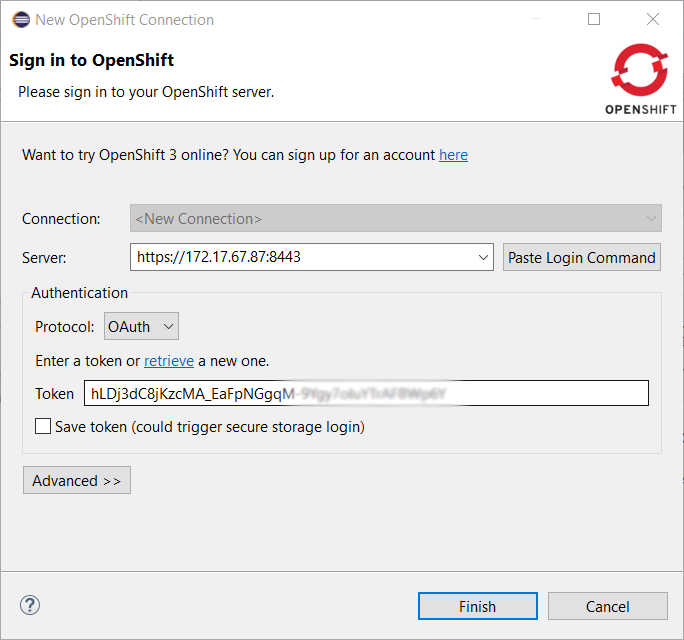Screen dimensions: 684x640
Task: Close the dialog with the X button
Action: [x=652, y=19]
